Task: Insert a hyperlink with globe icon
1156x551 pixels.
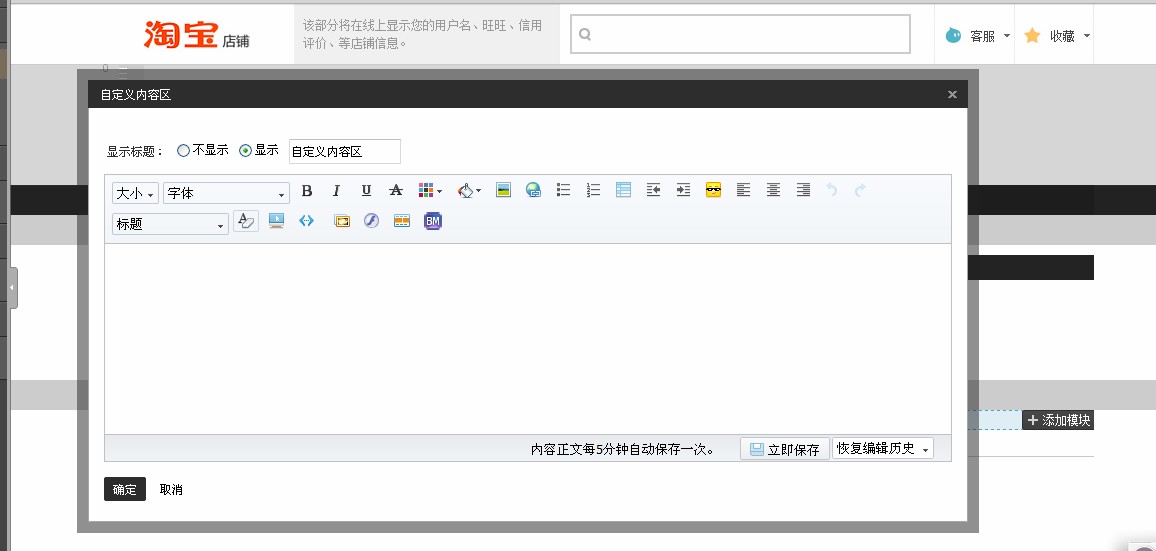Action: [534, 190]
